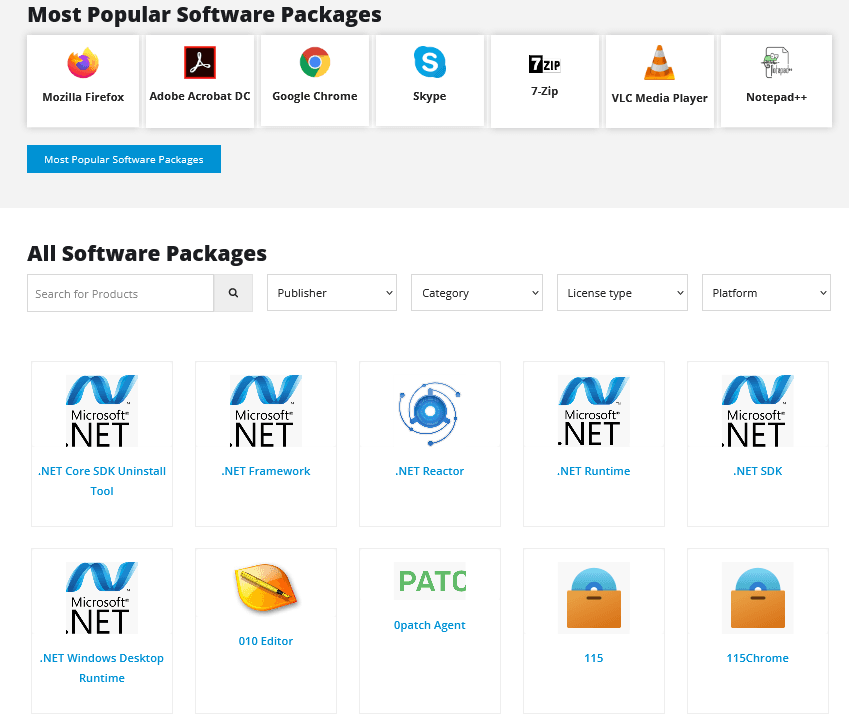Click the 115 package box icon
The width and height of the screenshot is (849, 722).
click(x=593, y=598)
